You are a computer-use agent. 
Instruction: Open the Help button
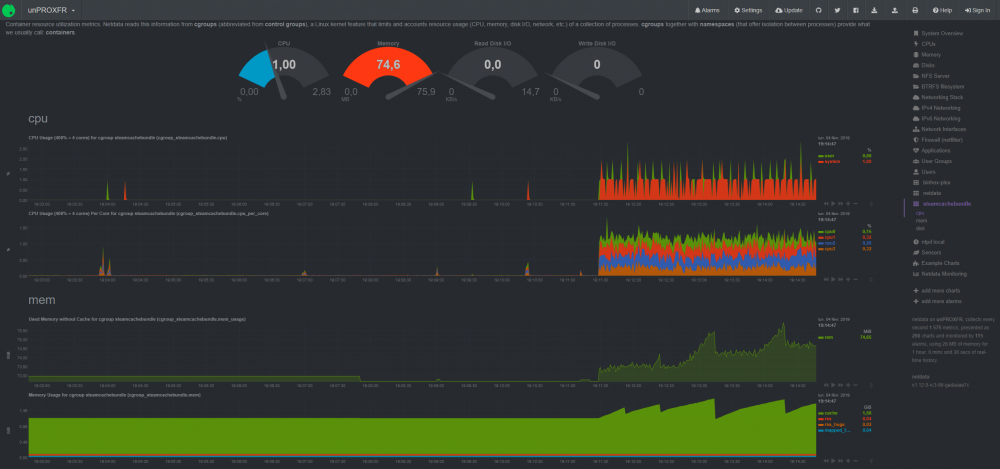point(942,10)
